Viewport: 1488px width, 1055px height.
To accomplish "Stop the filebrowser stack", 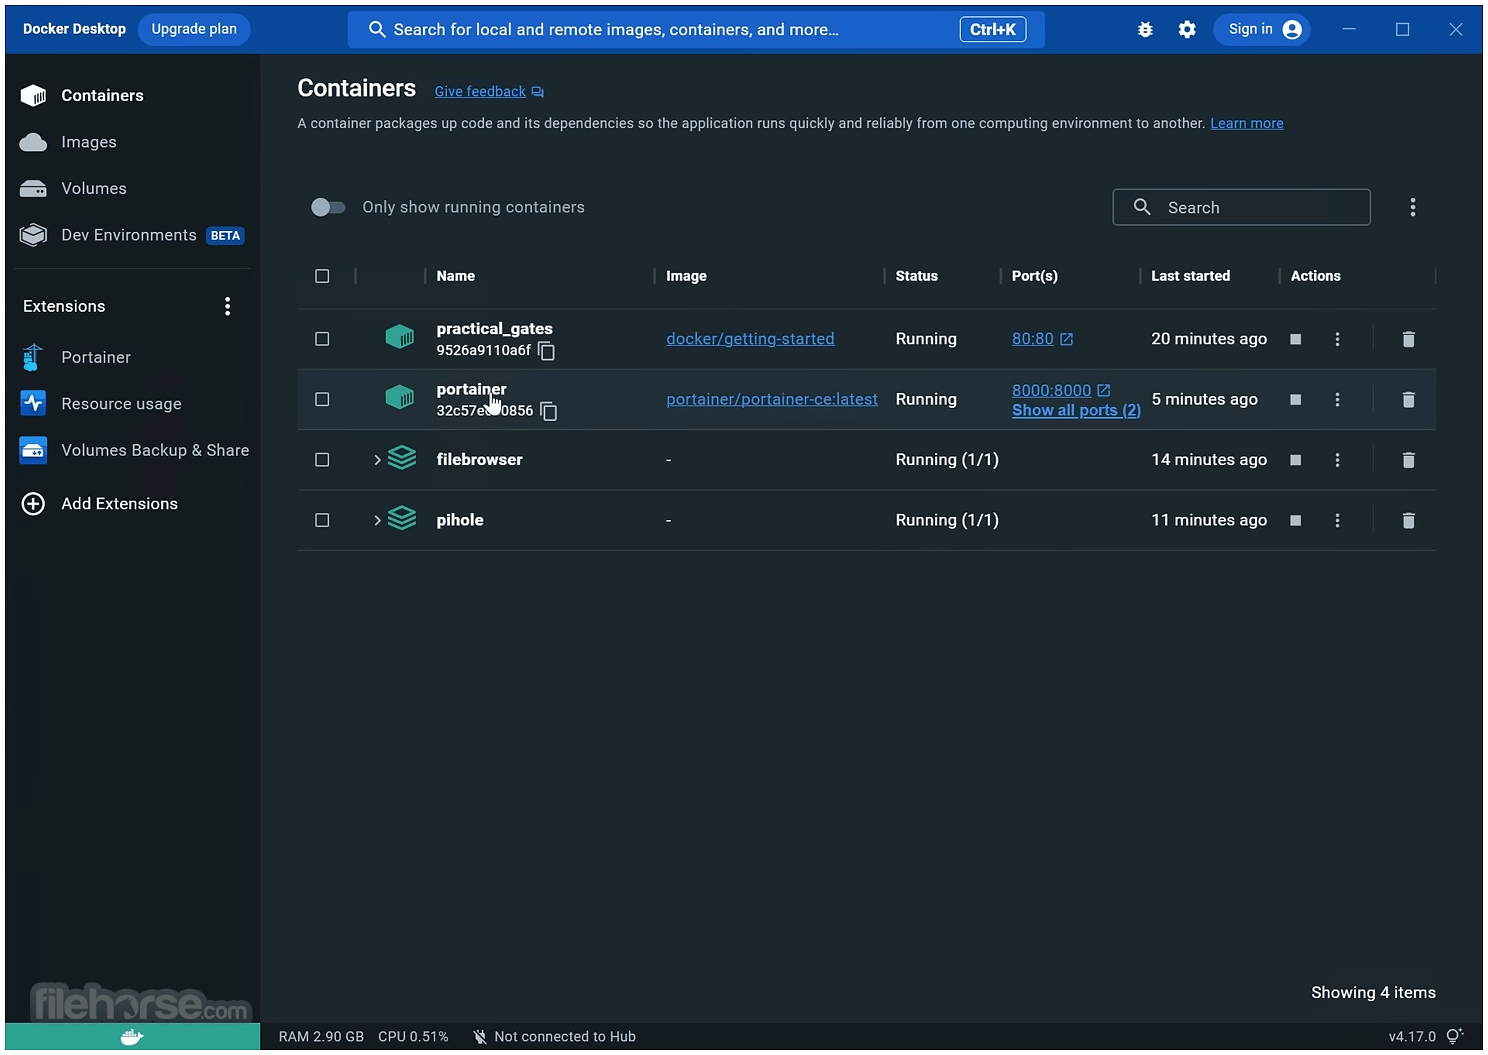I will pyautogui.click(x=1295, y=460).
